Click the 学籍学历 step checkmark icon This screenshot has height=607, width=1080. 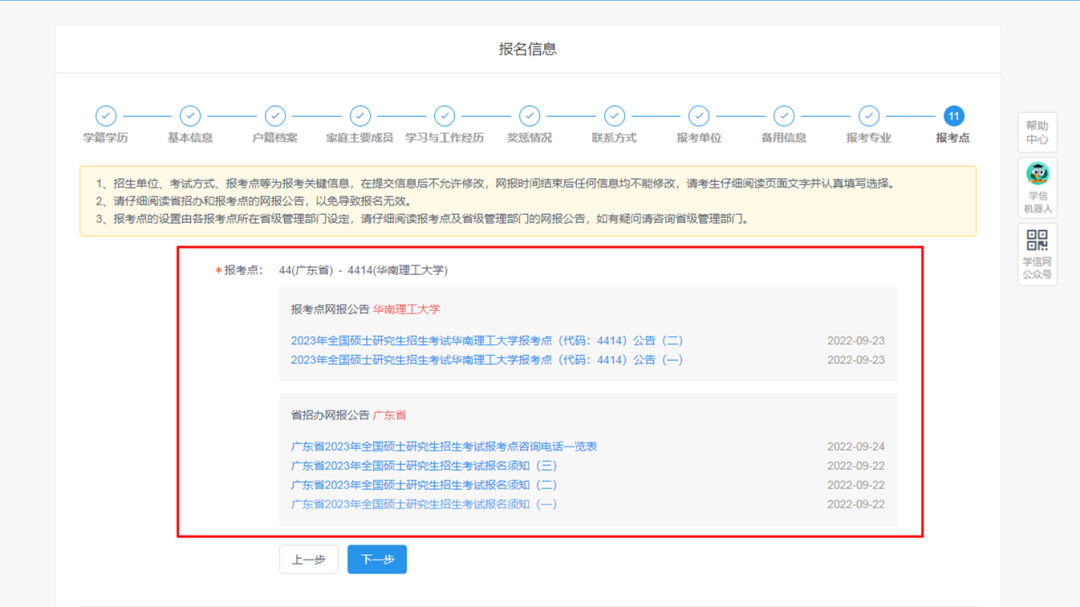(x=105, y=116)
